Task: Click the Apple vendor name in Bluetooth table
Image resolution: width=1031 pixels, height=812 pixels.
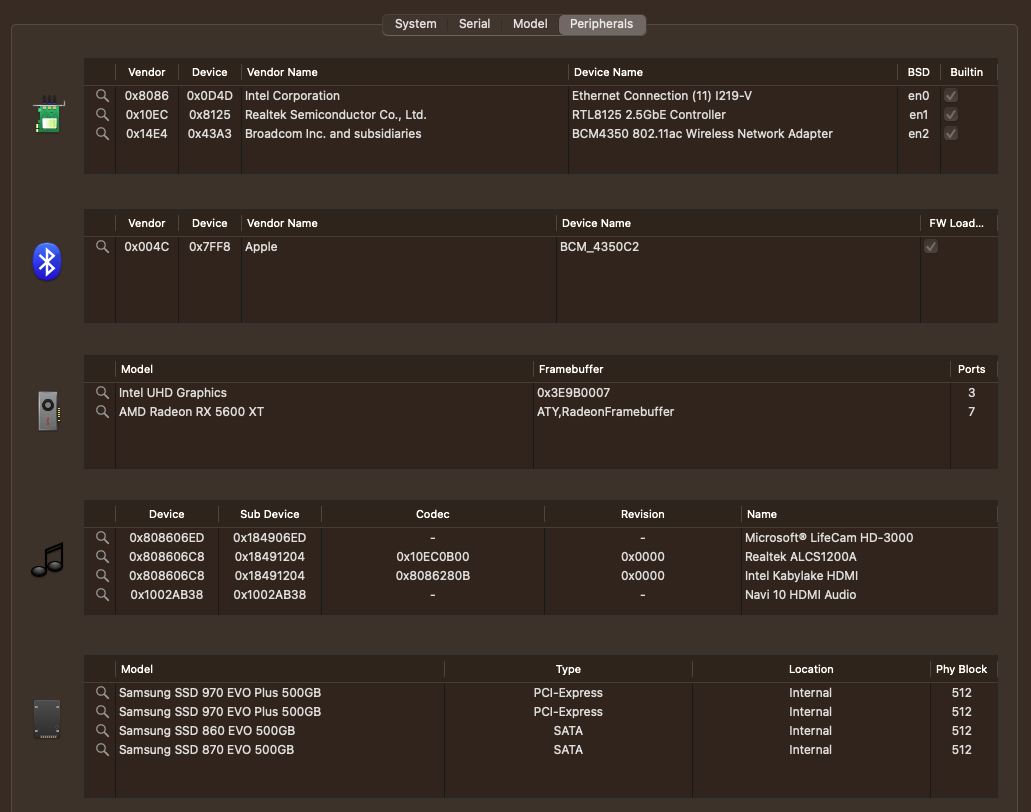Action: click(261, 247)
